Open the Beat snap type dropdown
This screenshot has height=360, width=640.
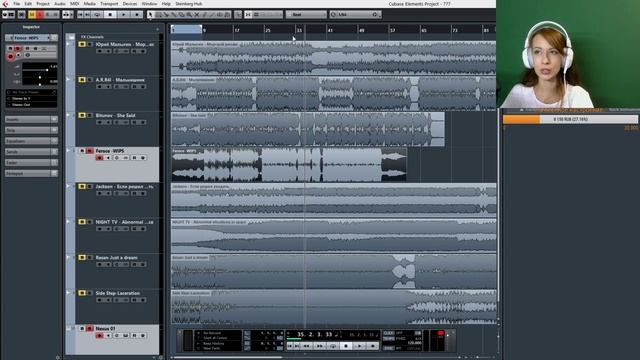306,15
